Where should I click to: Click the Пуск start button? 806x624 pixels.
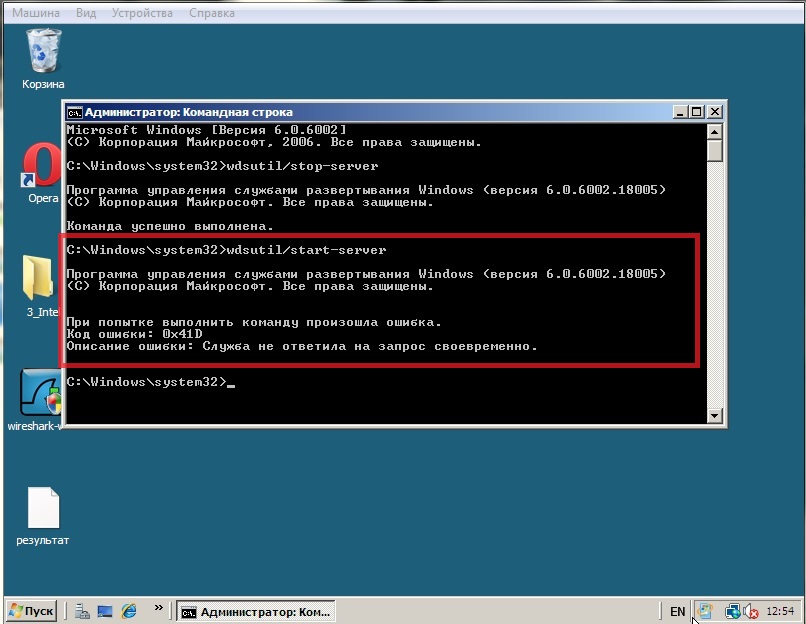31,611
